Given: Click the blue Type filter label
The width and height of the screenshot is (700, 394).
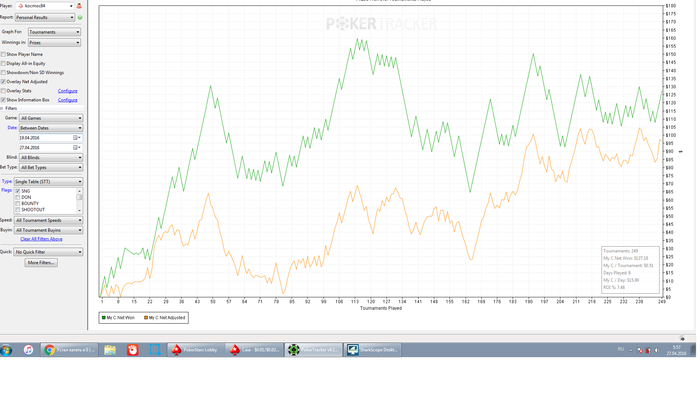Looking at the screenshot, I should [x=7, y=181].
